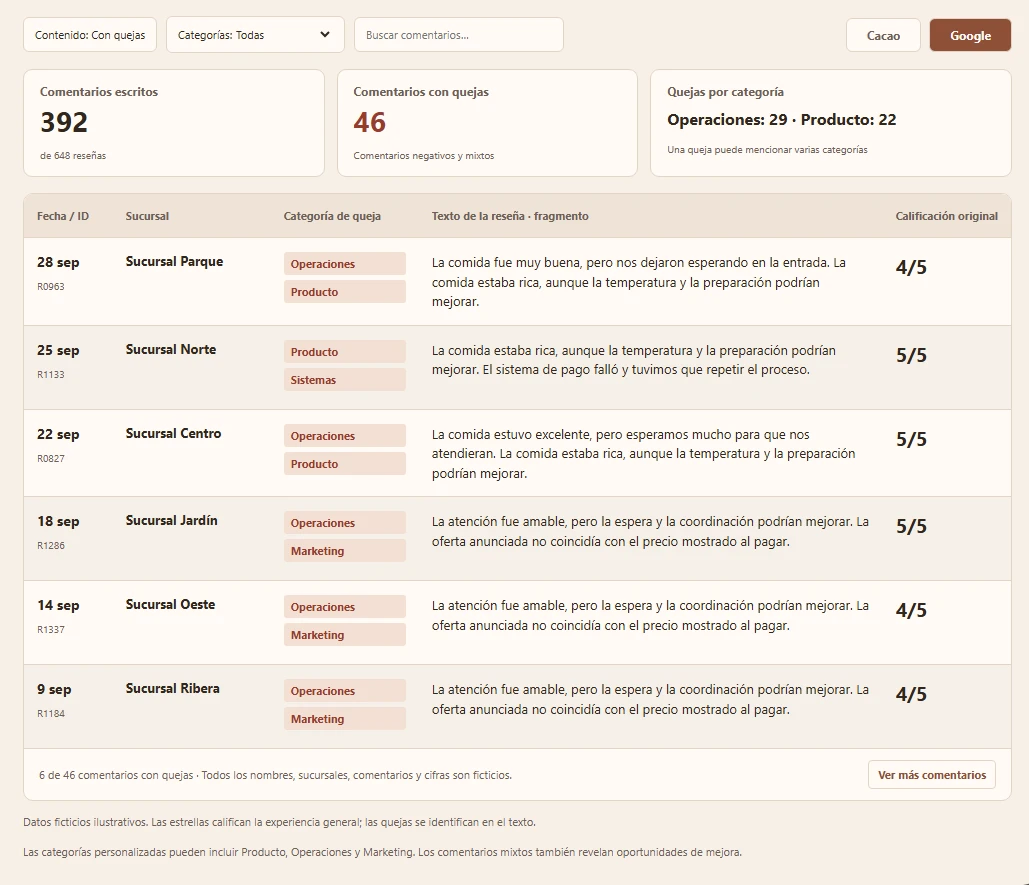Click the 5/5 rating for Sucursal Jardín
The image size is (1029, 885).
point(911,526)
